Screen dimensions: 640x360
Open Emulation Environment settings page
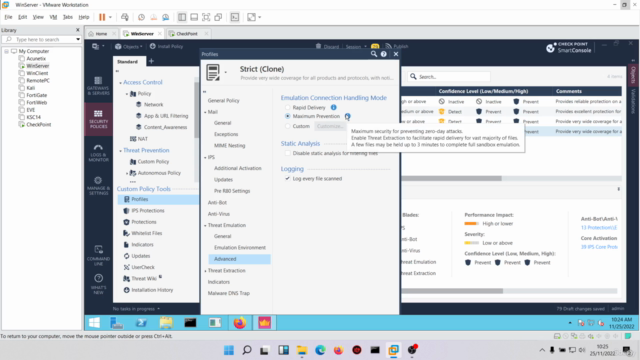click(x=240, y=248)
